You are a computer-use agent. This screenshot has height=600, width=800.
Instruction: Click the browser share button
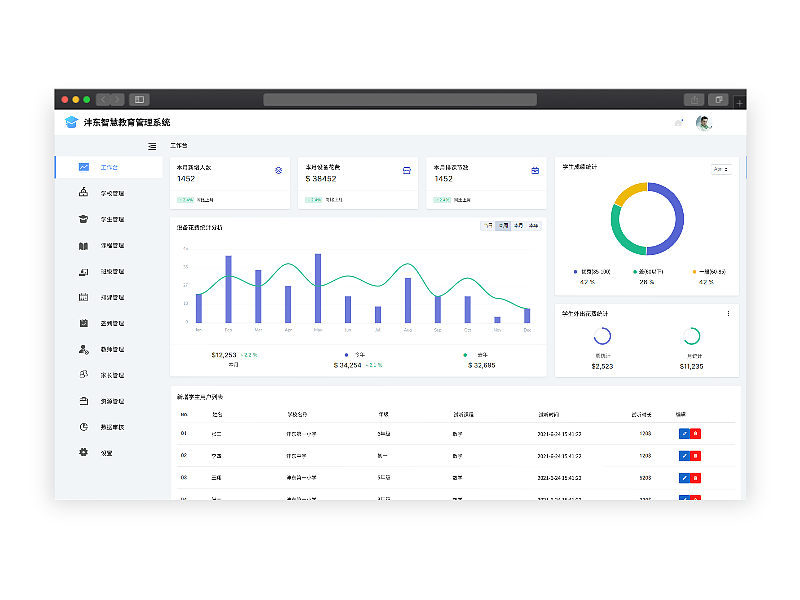pyautogui.click(x=694, y=99)
